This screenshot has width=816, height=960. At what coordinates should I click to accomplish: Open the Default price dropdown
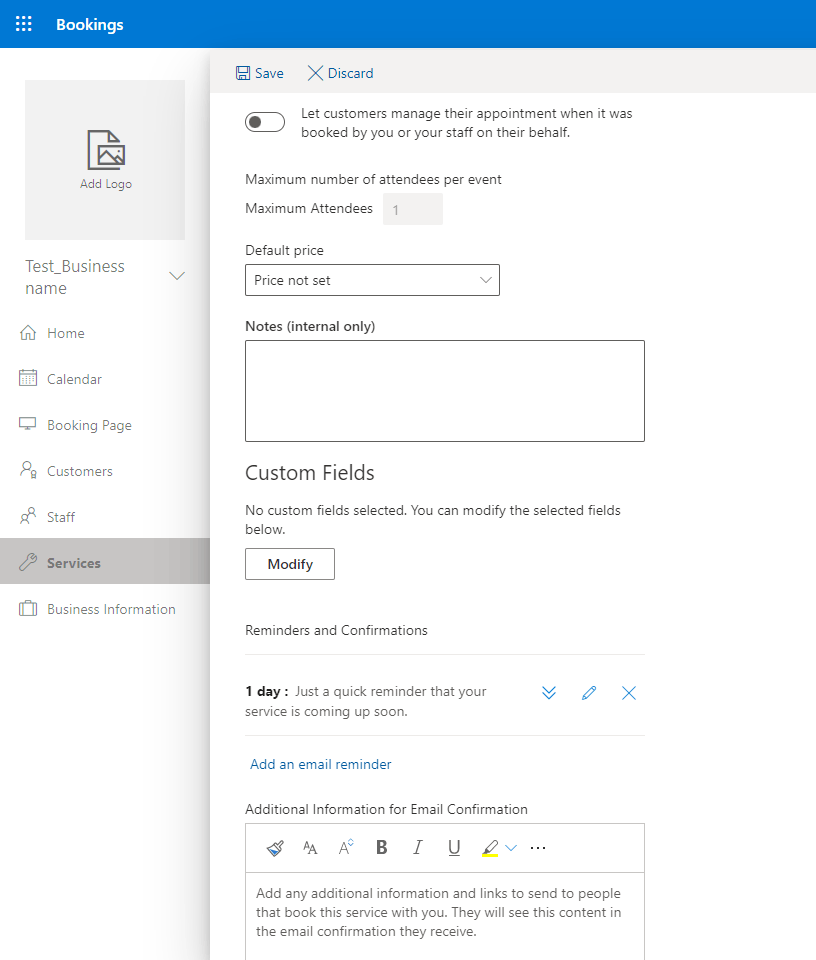point(372,280)
